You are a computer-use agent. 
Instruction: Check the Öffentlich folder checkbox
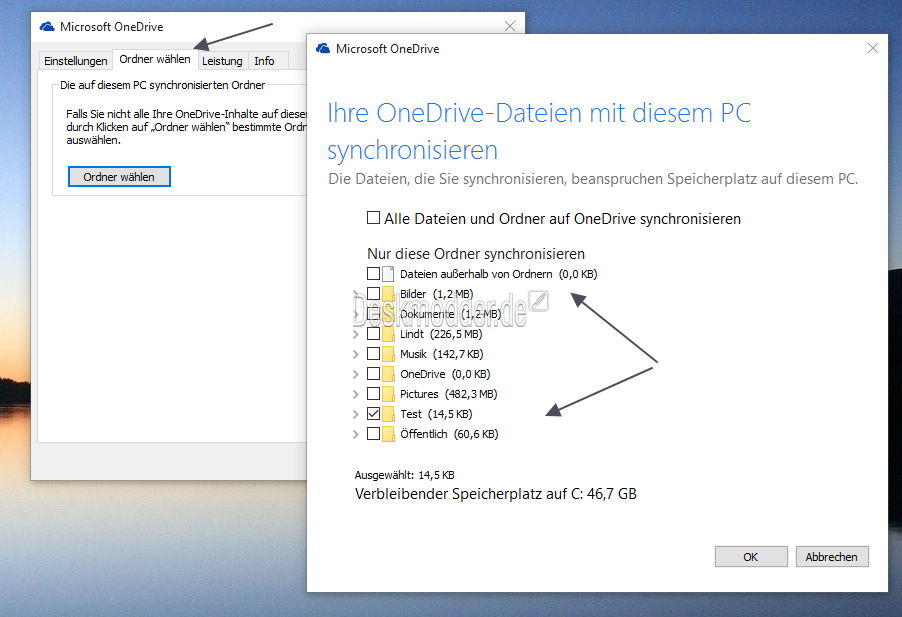coord(373,434)
